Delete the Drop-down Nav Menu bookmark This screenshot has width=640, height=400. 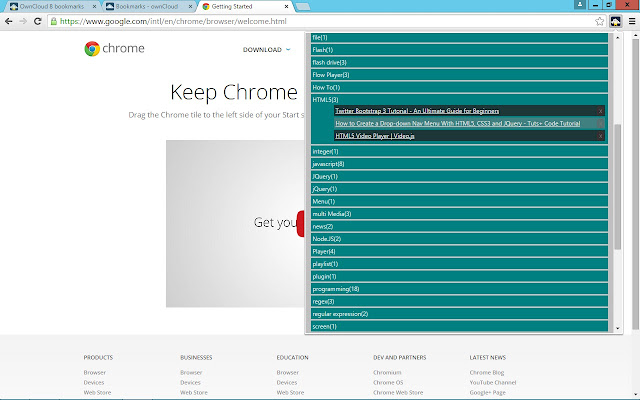[x=600, y=123]
